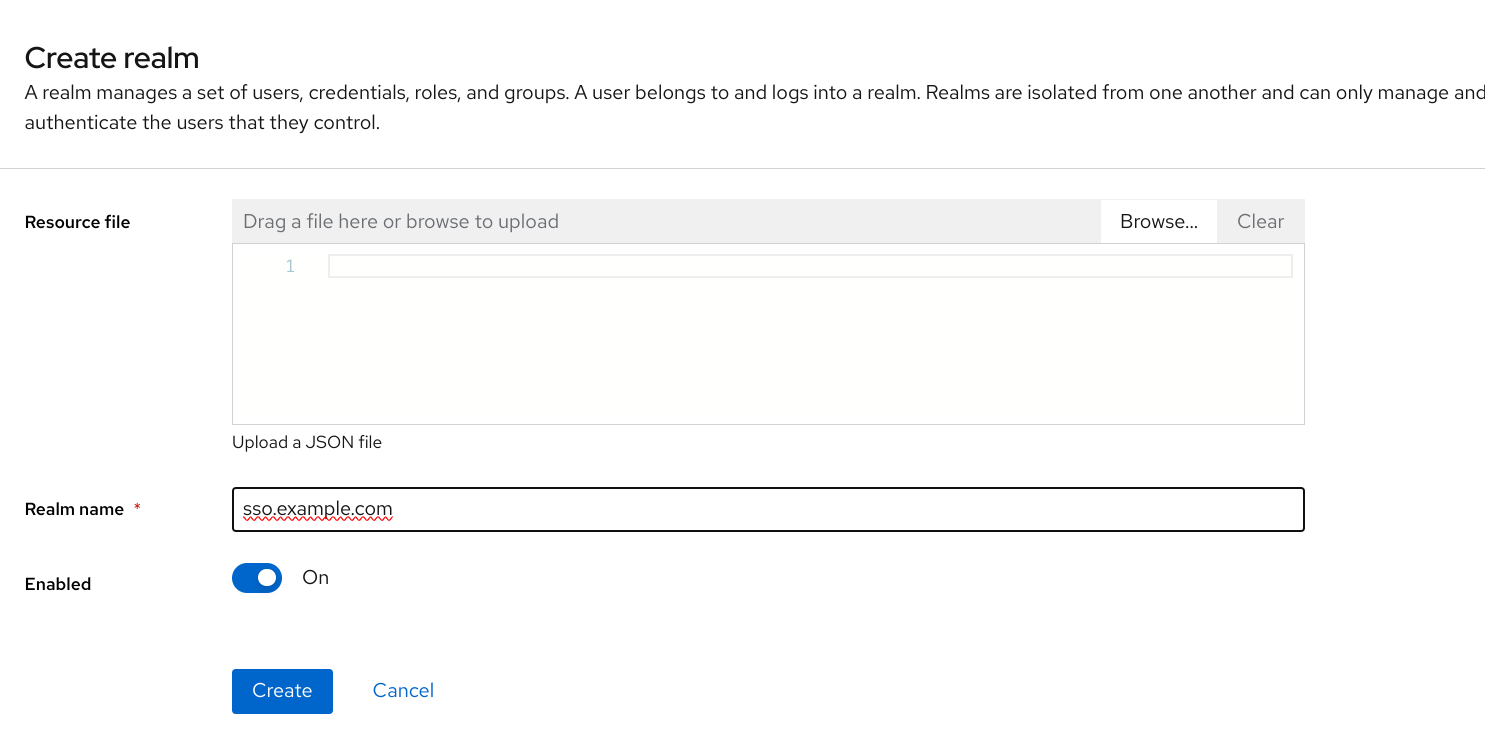Image resolution: width=1485 pixels, height=740 pixels.
Task: Toggle the Enabled switch off
Action: [257, 578]
